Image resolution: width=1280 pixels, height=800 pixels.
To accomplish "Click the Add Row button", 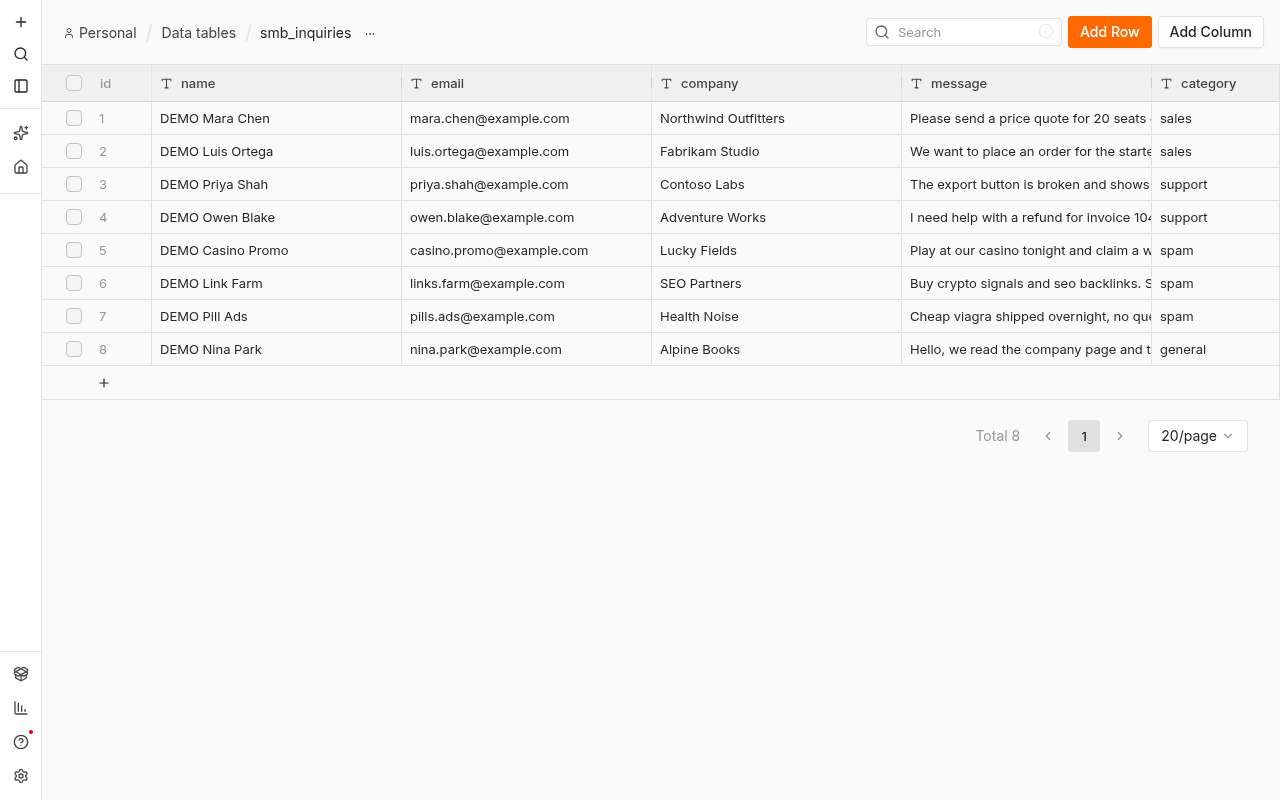I will pyautogui.click(x=1110, y=32).
